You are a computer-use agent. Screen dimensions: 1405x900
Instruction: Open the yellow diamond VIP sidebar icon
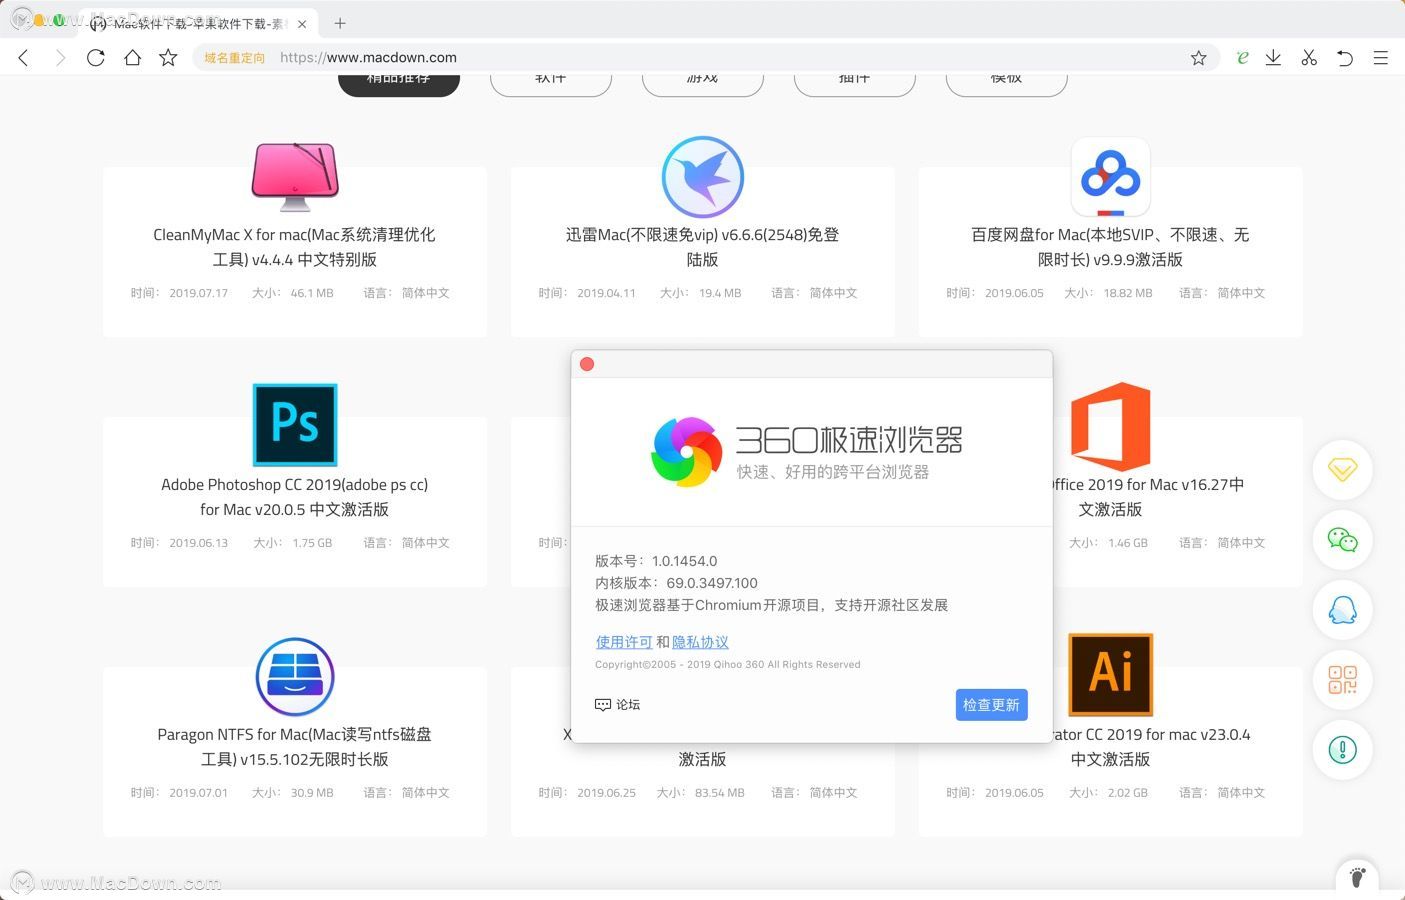1342,469
